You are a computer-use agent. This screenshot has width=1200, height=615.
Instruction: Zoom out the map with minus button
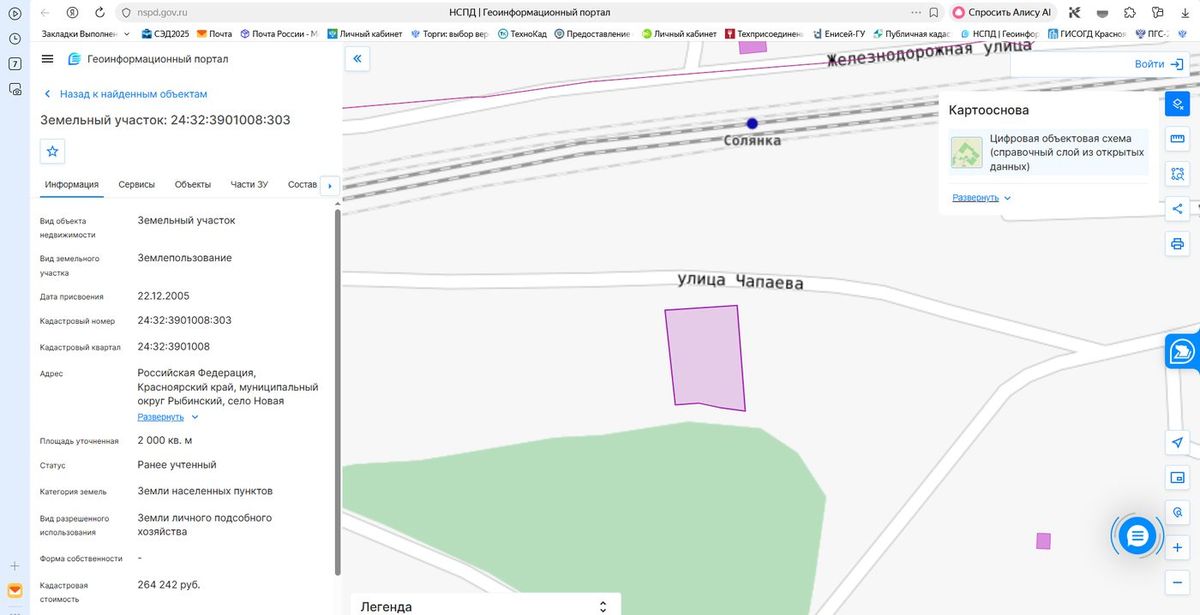[1177, 582]
